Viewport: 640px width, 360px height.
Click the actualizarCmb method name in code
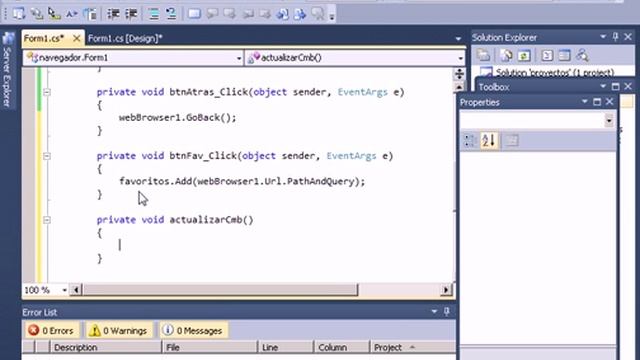(207, 220)
